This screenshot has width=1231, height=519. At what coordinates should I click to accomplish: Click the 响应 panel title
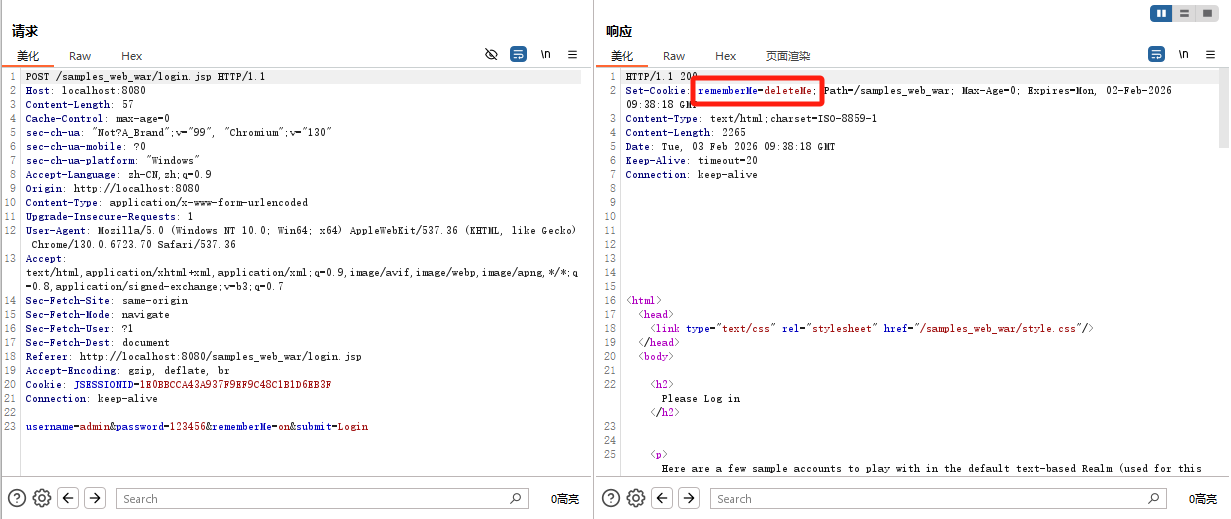click(619, 32)
